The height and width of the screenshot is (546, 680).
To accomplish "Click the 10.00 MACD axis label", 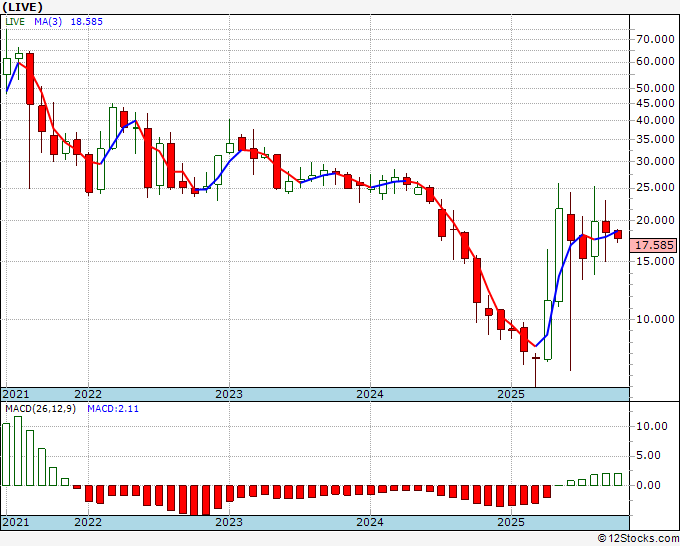I will [652, 426].
